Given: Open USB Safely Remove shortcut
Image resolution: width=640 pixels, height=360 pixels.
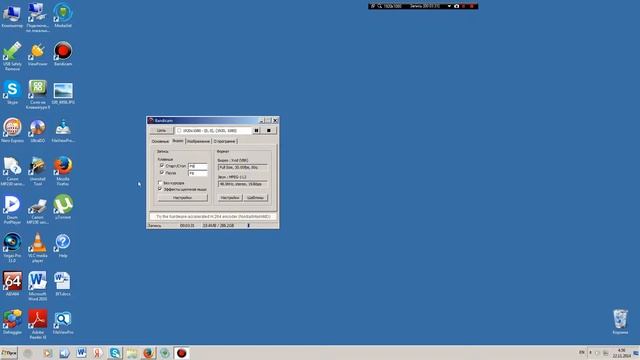Looking at the screenshot, I should click(12, 56).
